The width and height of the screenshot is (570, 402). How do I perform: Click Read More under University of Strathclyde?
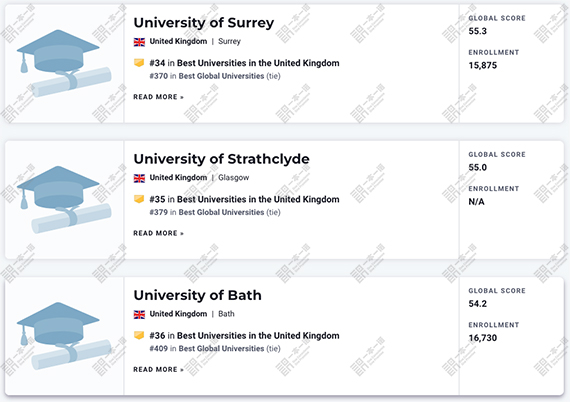click(158, 233)
